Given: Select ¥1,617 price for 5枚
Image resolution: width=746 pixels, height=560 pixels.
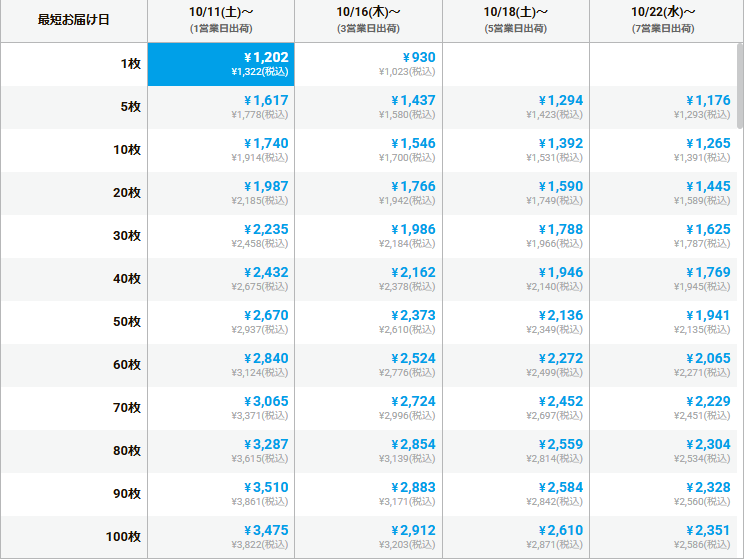Looking at the screenshot, I should (x=221, y=107).
